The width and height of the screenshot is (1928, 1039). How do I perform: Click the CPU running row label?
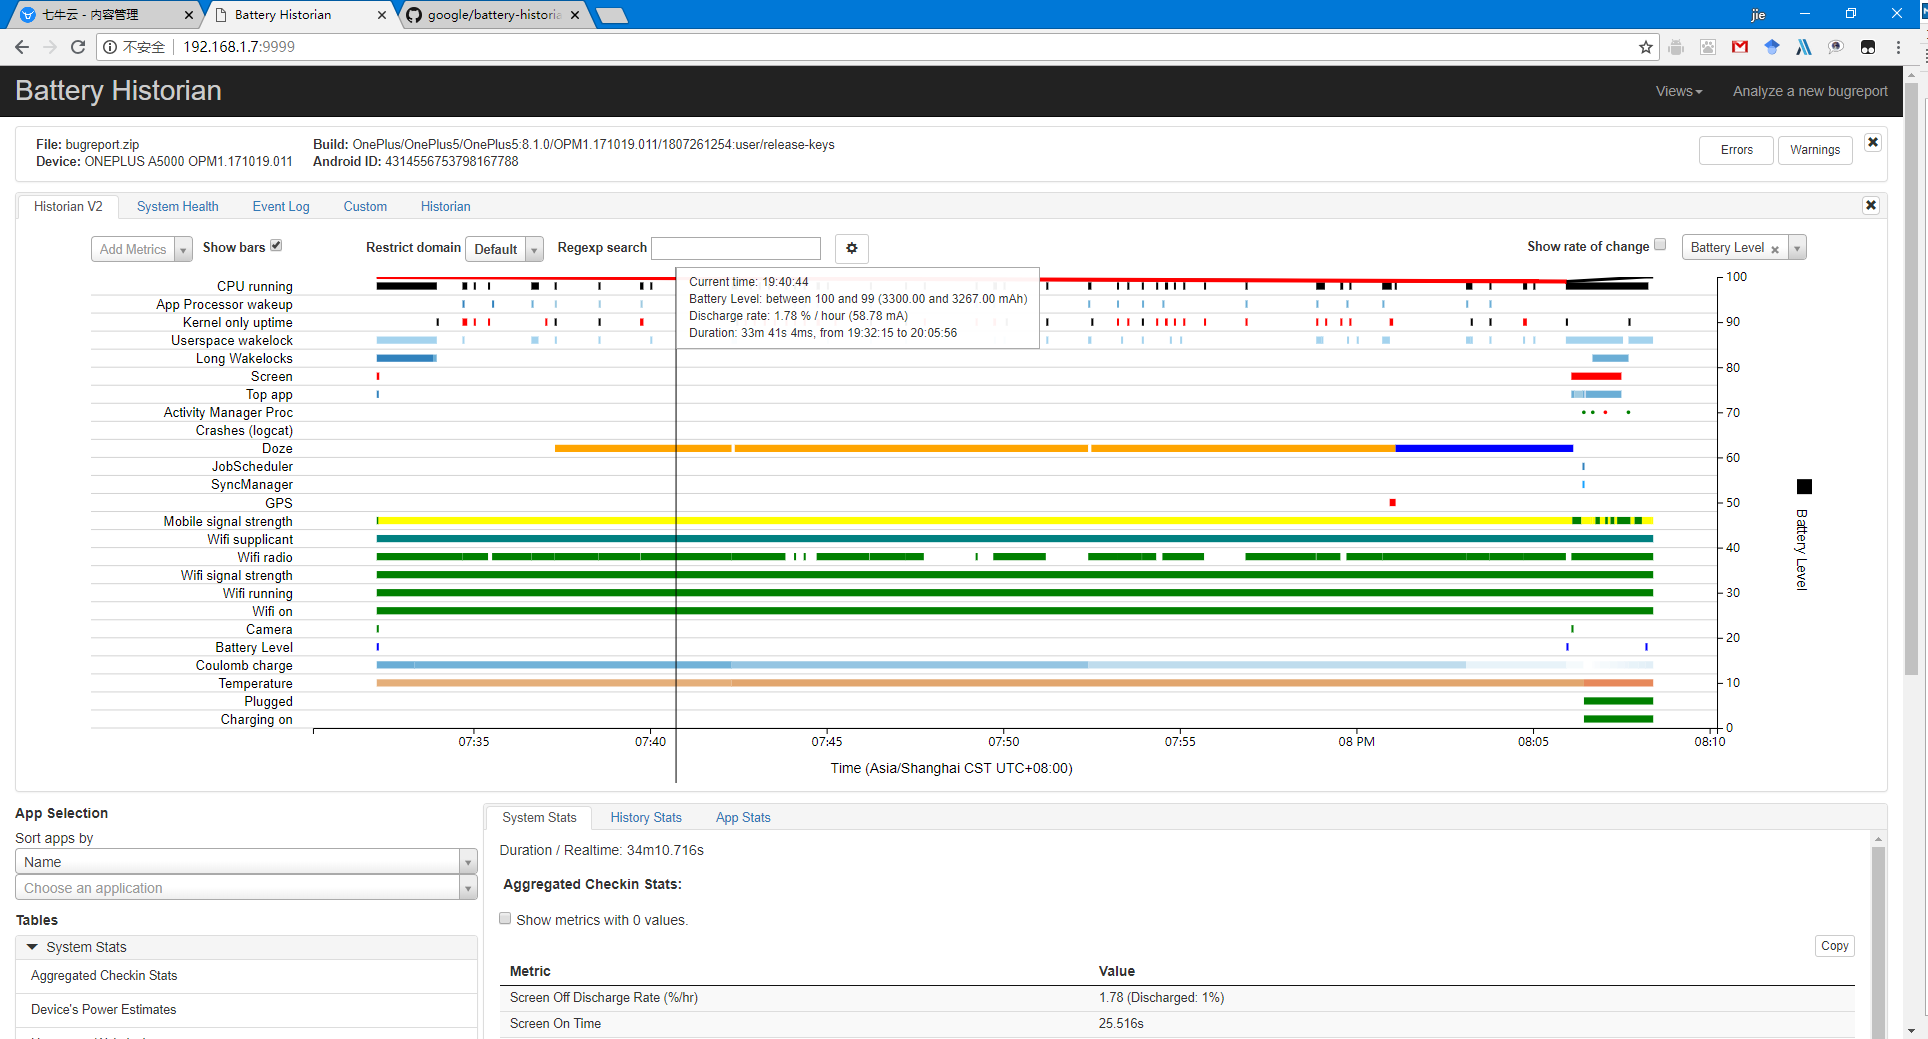click(255, 286)
